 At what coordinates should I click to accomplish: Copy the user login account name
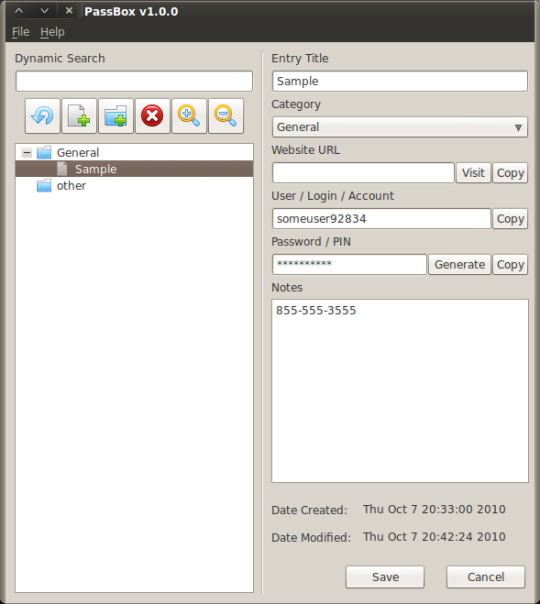(x=510, y=218)
